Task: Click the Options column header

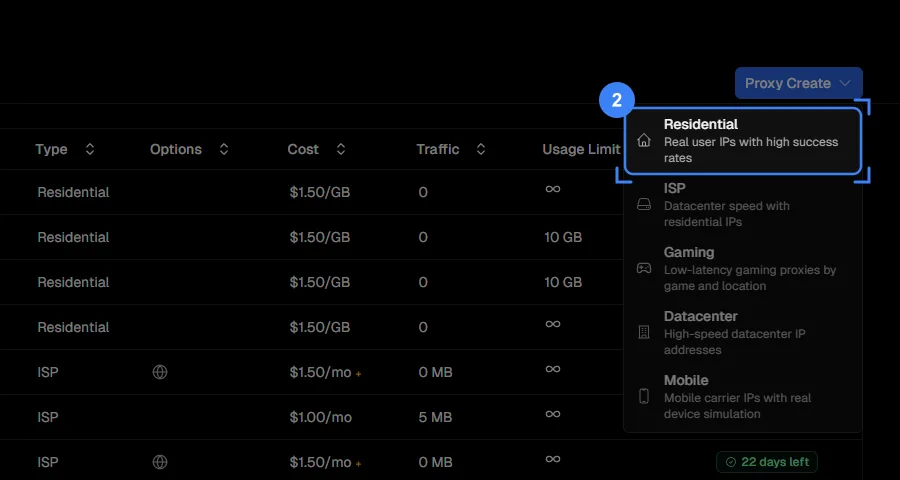Action: click(176, 149)
